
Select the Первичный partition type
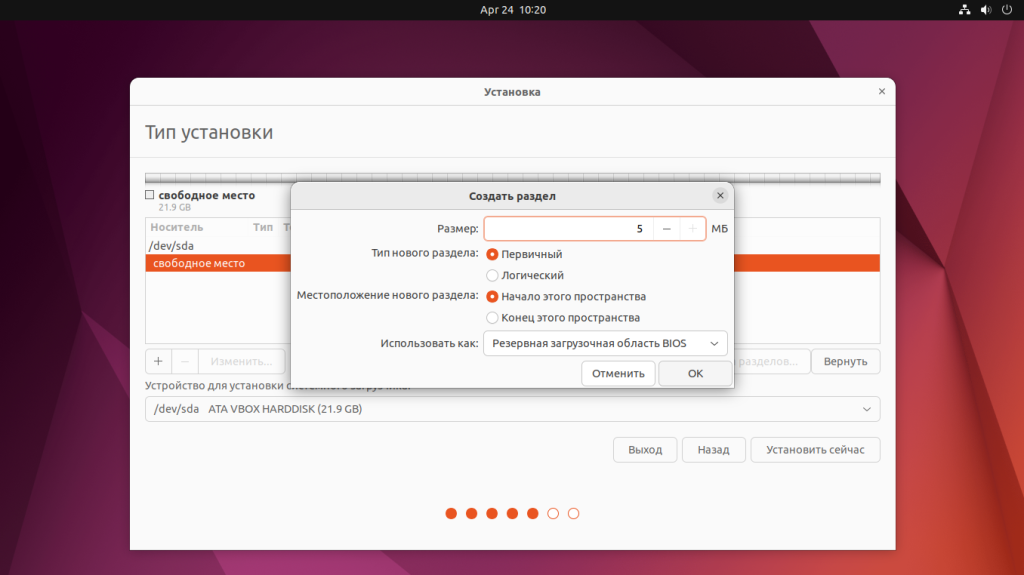tap(492, 254)
